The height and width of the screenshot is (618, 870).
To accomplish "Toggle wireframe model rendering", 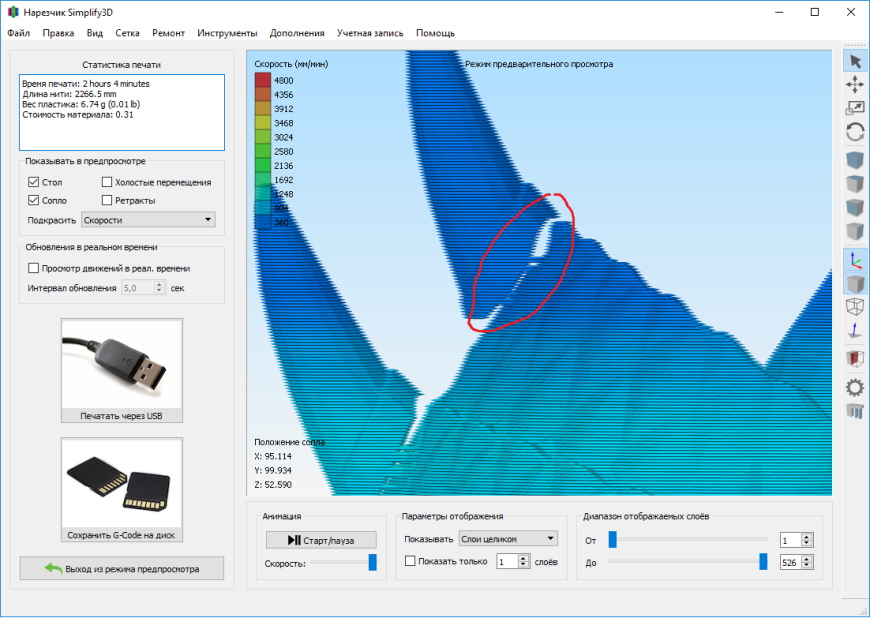I will pyautogui.click(x=854, y=307).
